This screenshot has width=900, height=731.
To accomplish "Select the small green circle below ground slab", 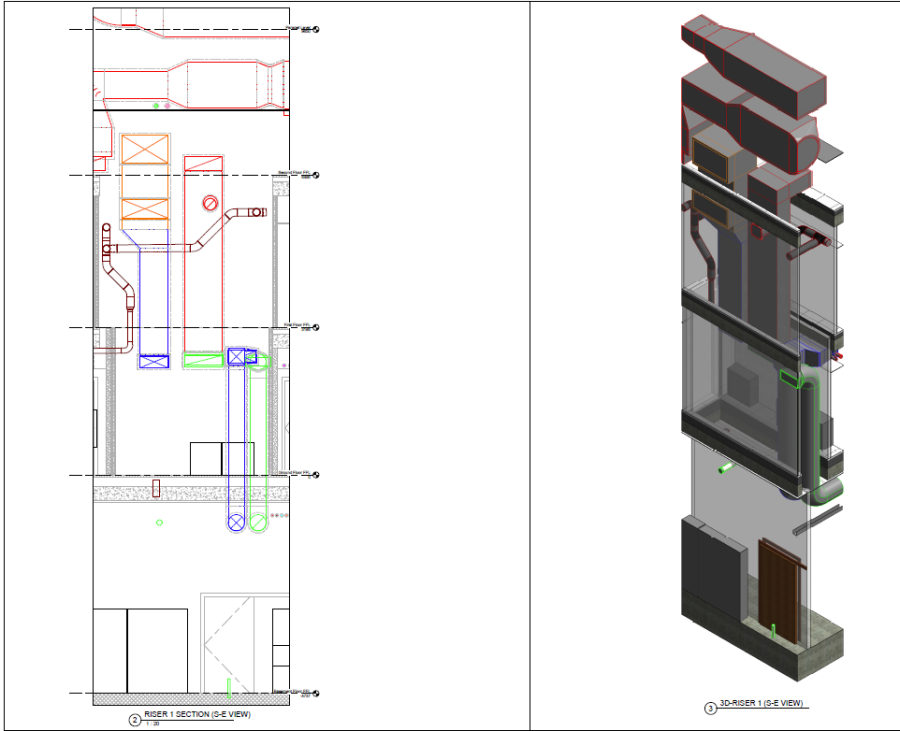I will pos(159,522).
